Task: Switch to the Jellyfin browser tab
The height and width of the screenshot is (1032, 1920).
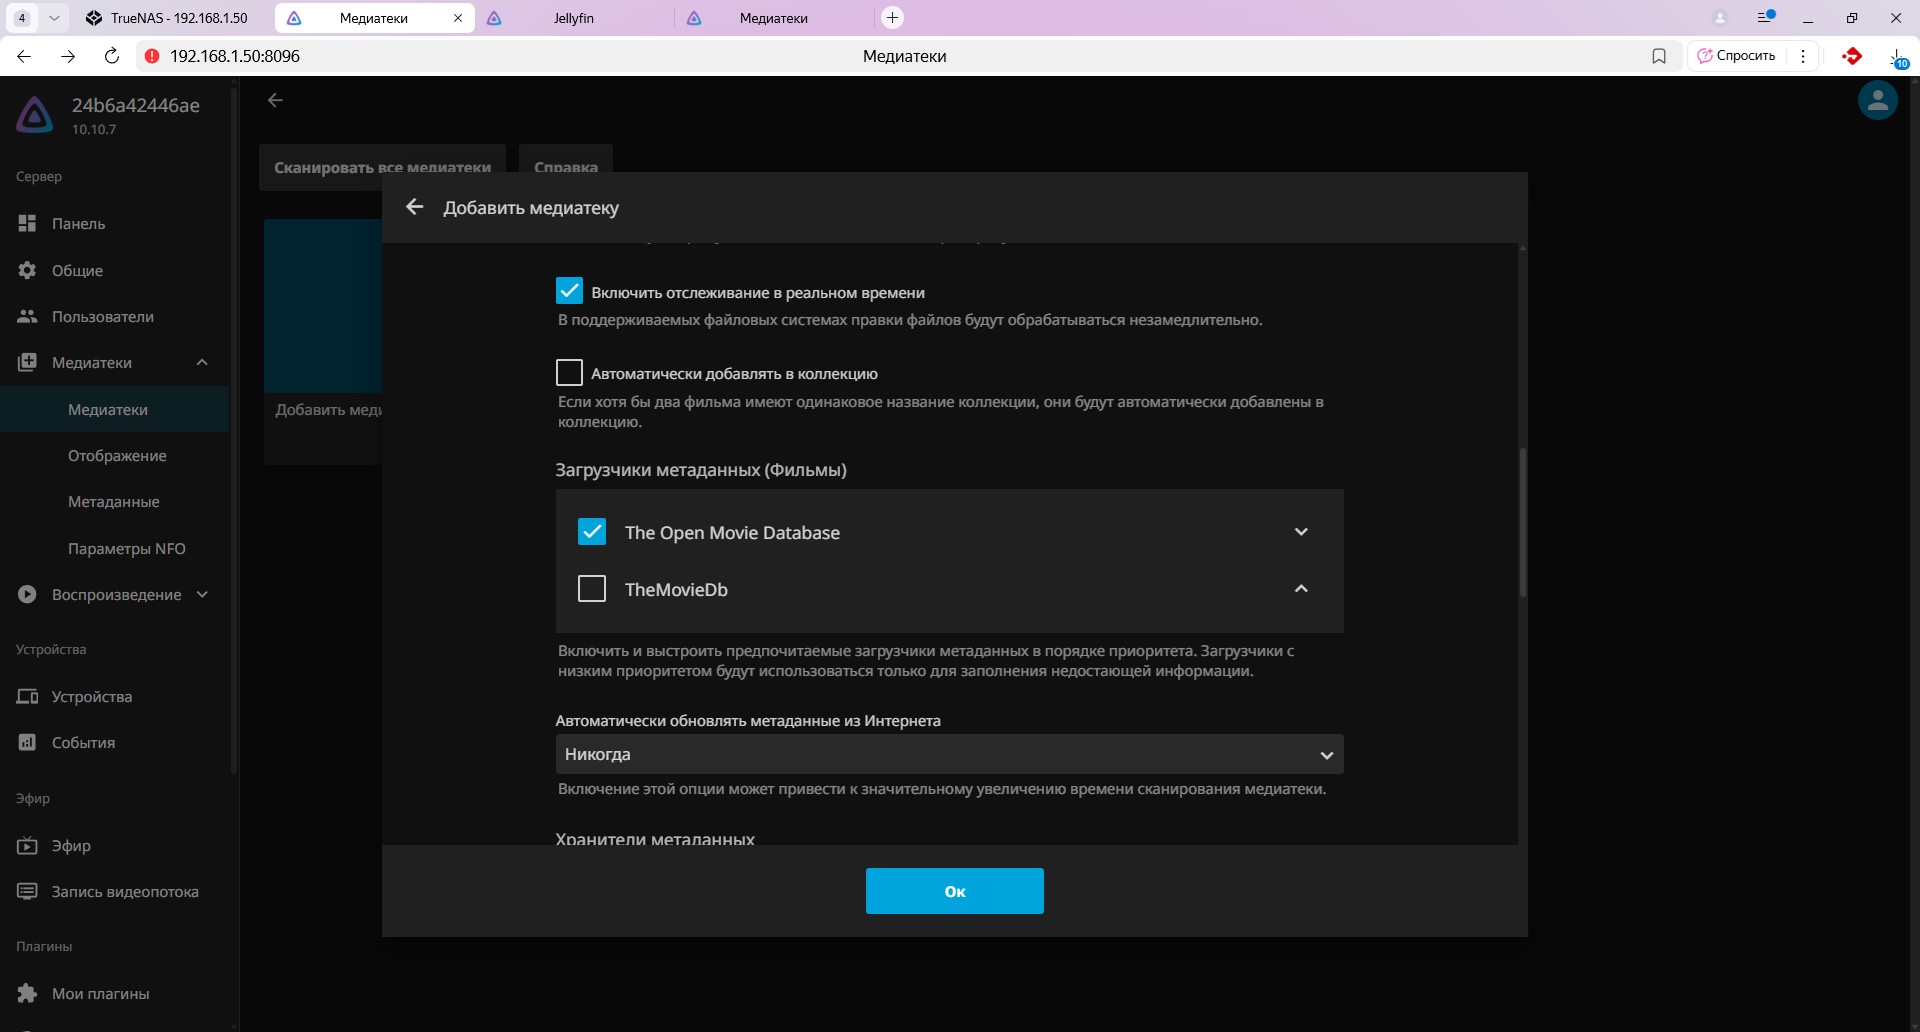Action: coord(573,18)
